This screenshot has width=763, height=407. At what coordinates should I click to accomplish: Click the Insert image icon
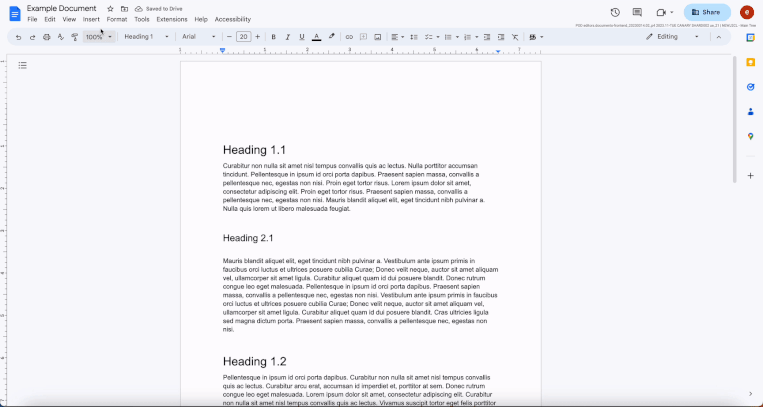pyautogui.click(x=377, y=37)
